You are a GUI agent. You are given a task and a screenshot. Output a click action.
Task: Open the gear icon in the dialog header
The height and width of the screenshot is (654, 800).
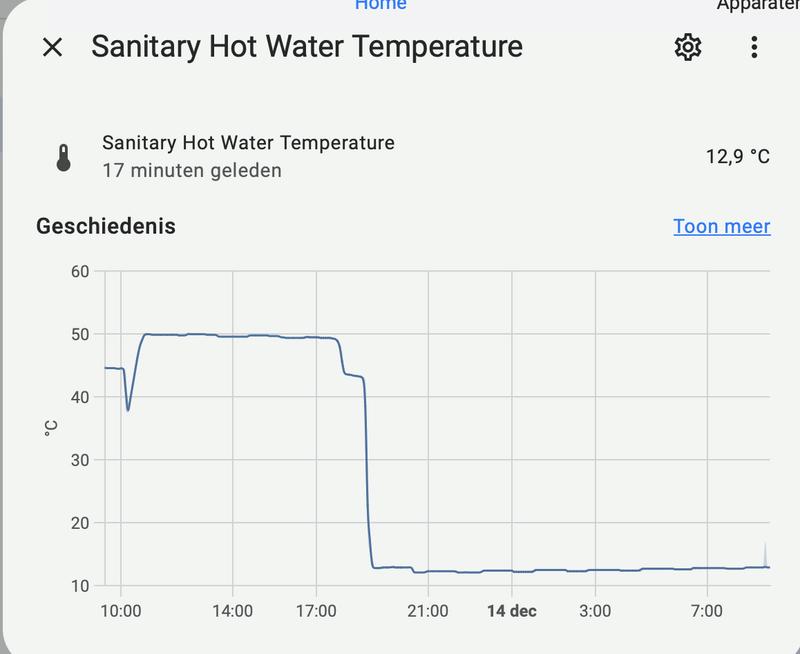coord(687,47)
